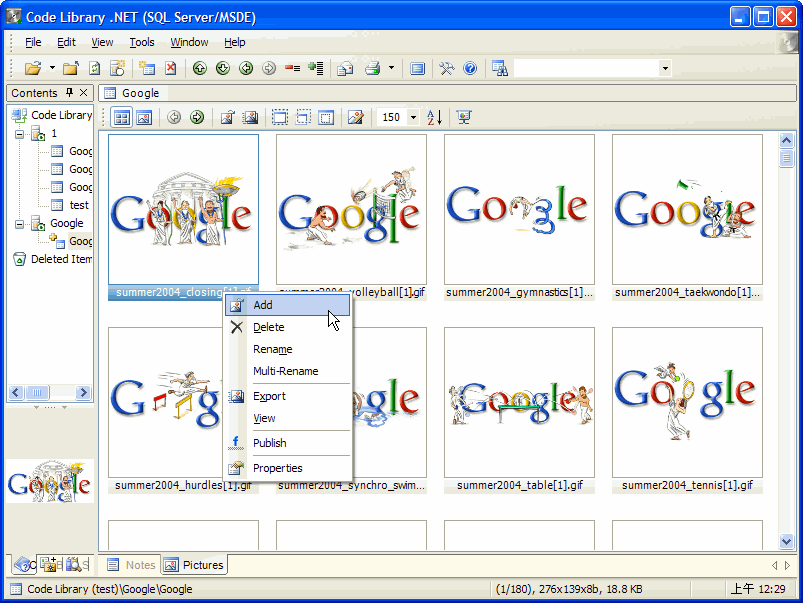Click the delete icon with red X
The image size is (803, 603).
tap(171, 68)
